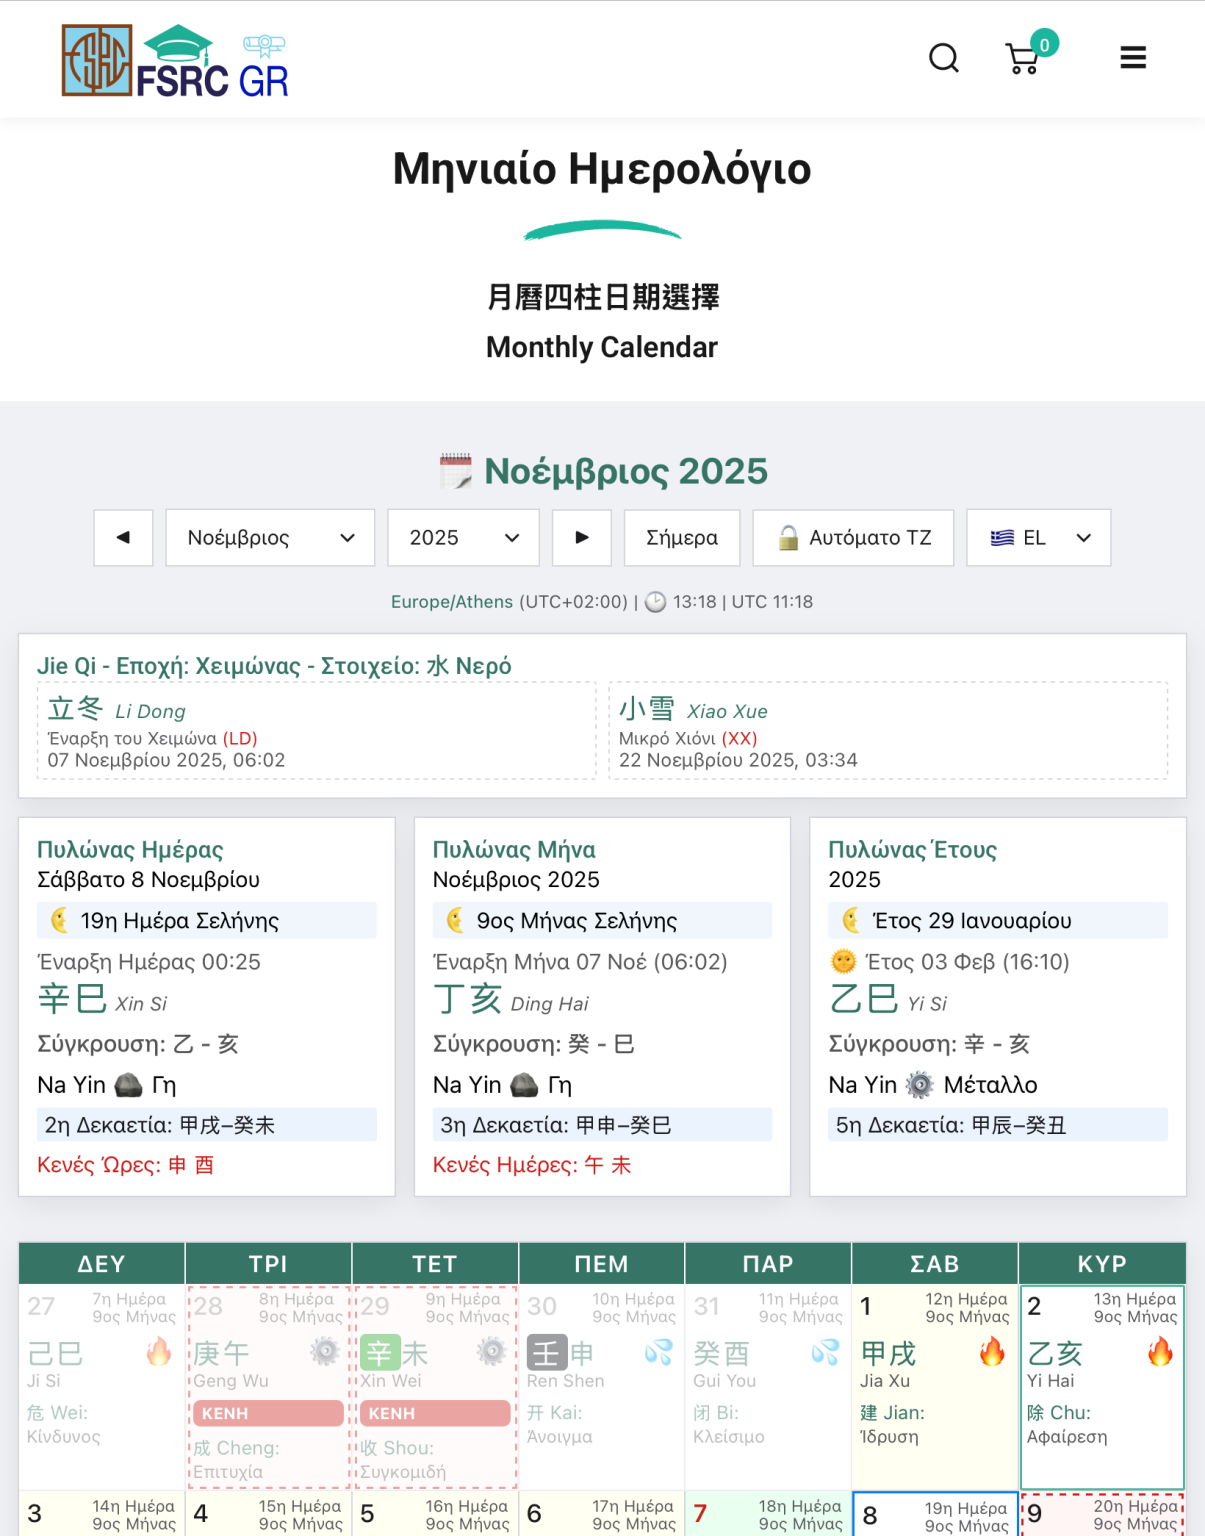Click the FSRC GR logo
The height and width of the screenshot is (1536, 1205).
tap(176, 61)
